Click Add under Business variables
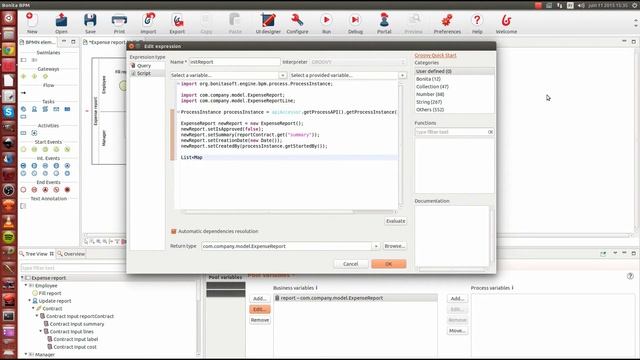 pos(260,299)
